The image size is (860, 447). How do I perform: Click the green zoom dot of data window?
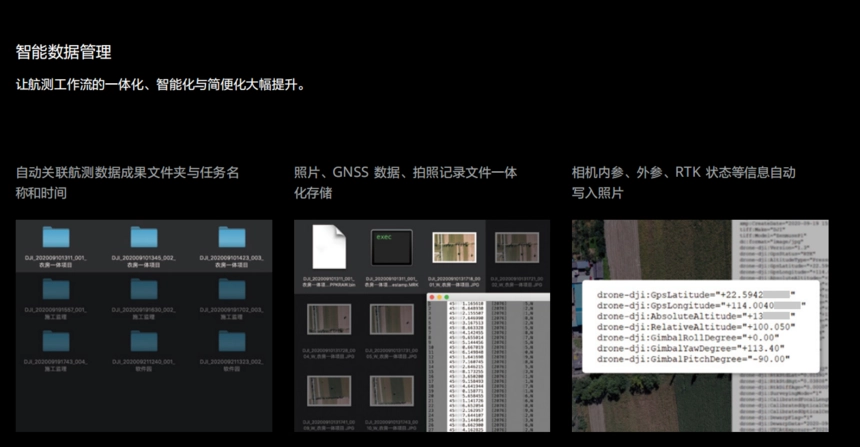click(446, 297)
